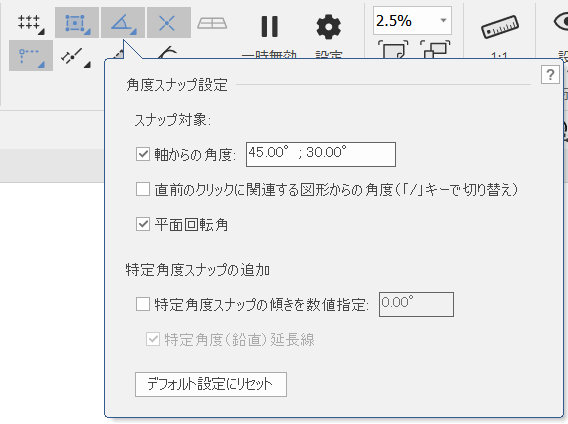The image size is (568, 424).
Task: Click the fit-to-objects zoom icon
Action: [435, 50]
